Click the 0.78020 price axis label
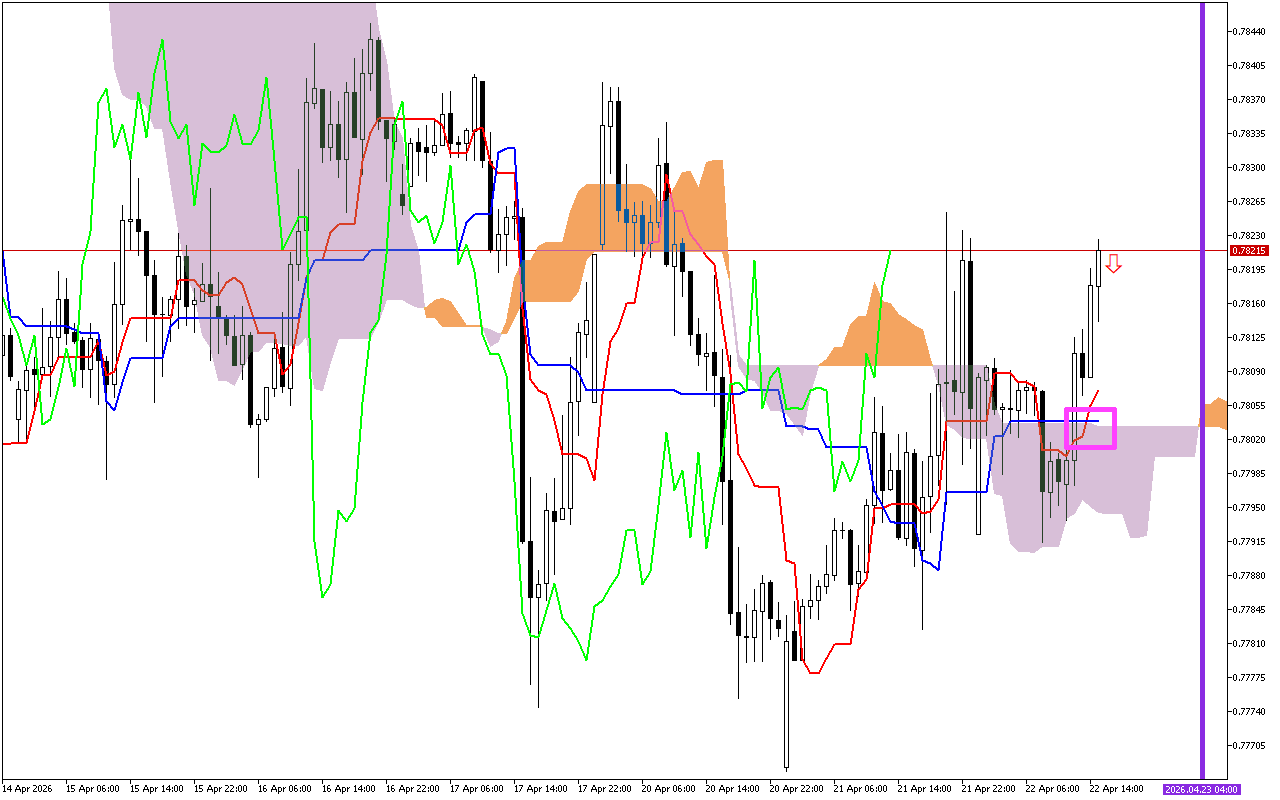The height and width of the screenshot is (800, 1280). pos(1246,439)
